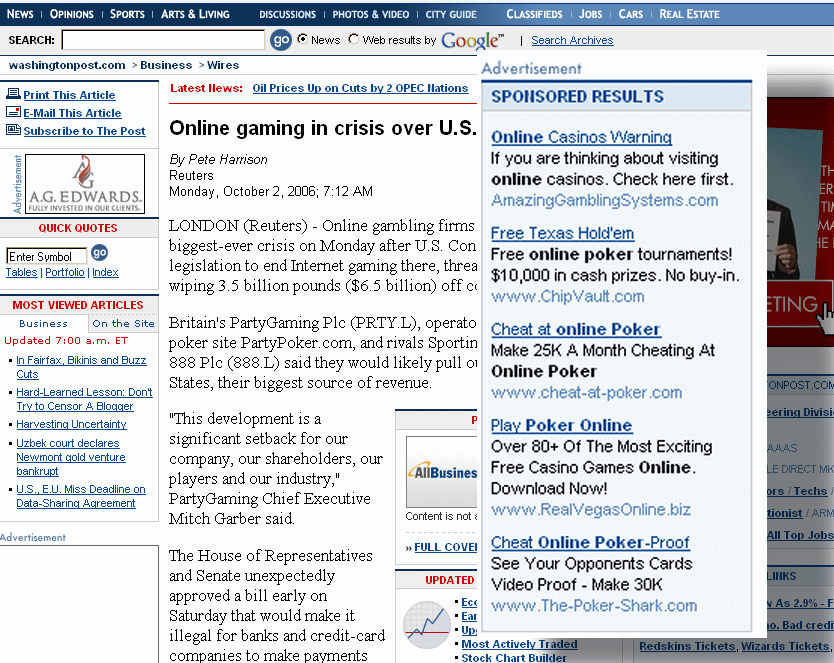
Task: Click Print This Article link
Action: [69, 95]
